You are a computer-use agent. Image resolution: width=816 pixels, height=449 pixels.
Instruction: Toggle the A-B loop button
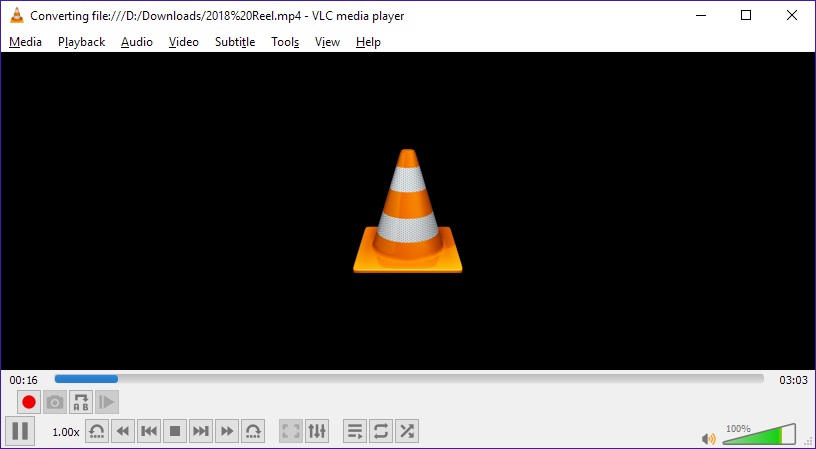point(81,402)
